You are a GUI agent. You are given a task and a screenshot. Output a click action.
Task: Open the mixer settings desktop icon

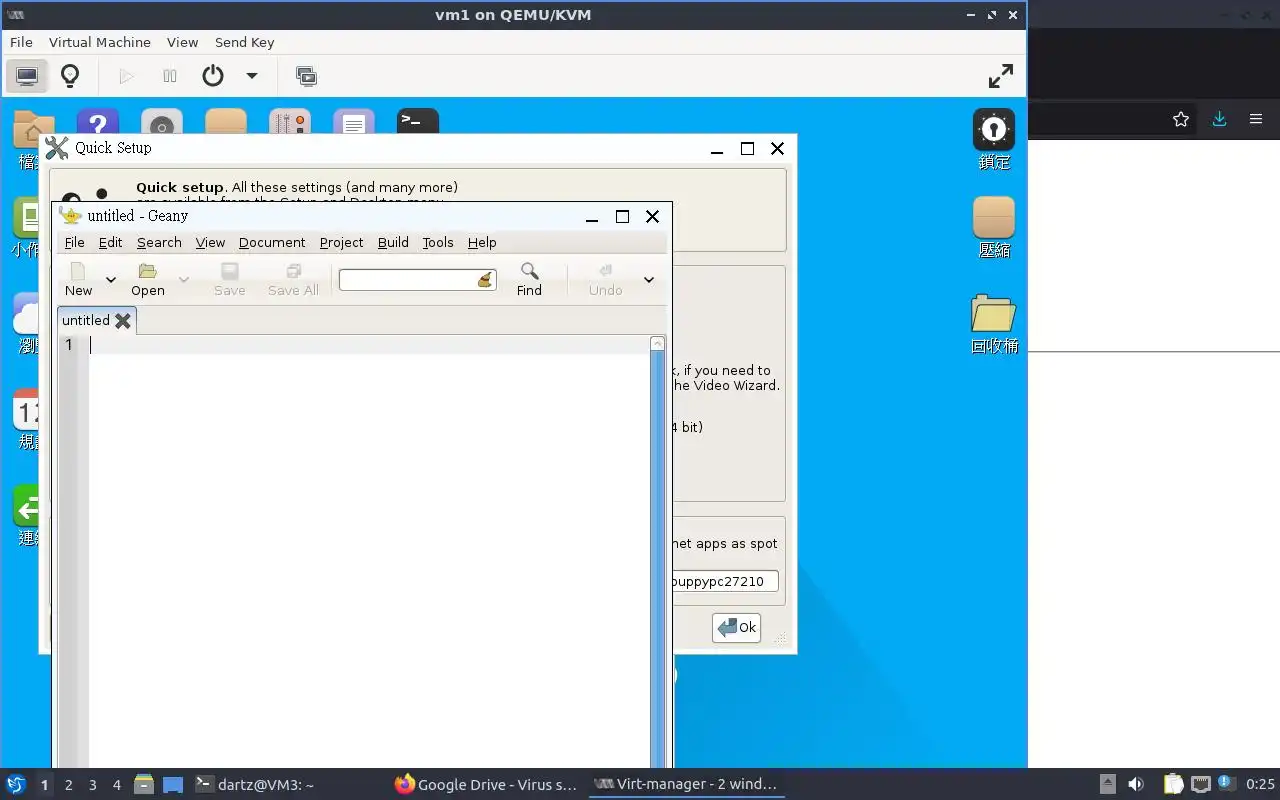pyautogui.click(x=290, y=122)
